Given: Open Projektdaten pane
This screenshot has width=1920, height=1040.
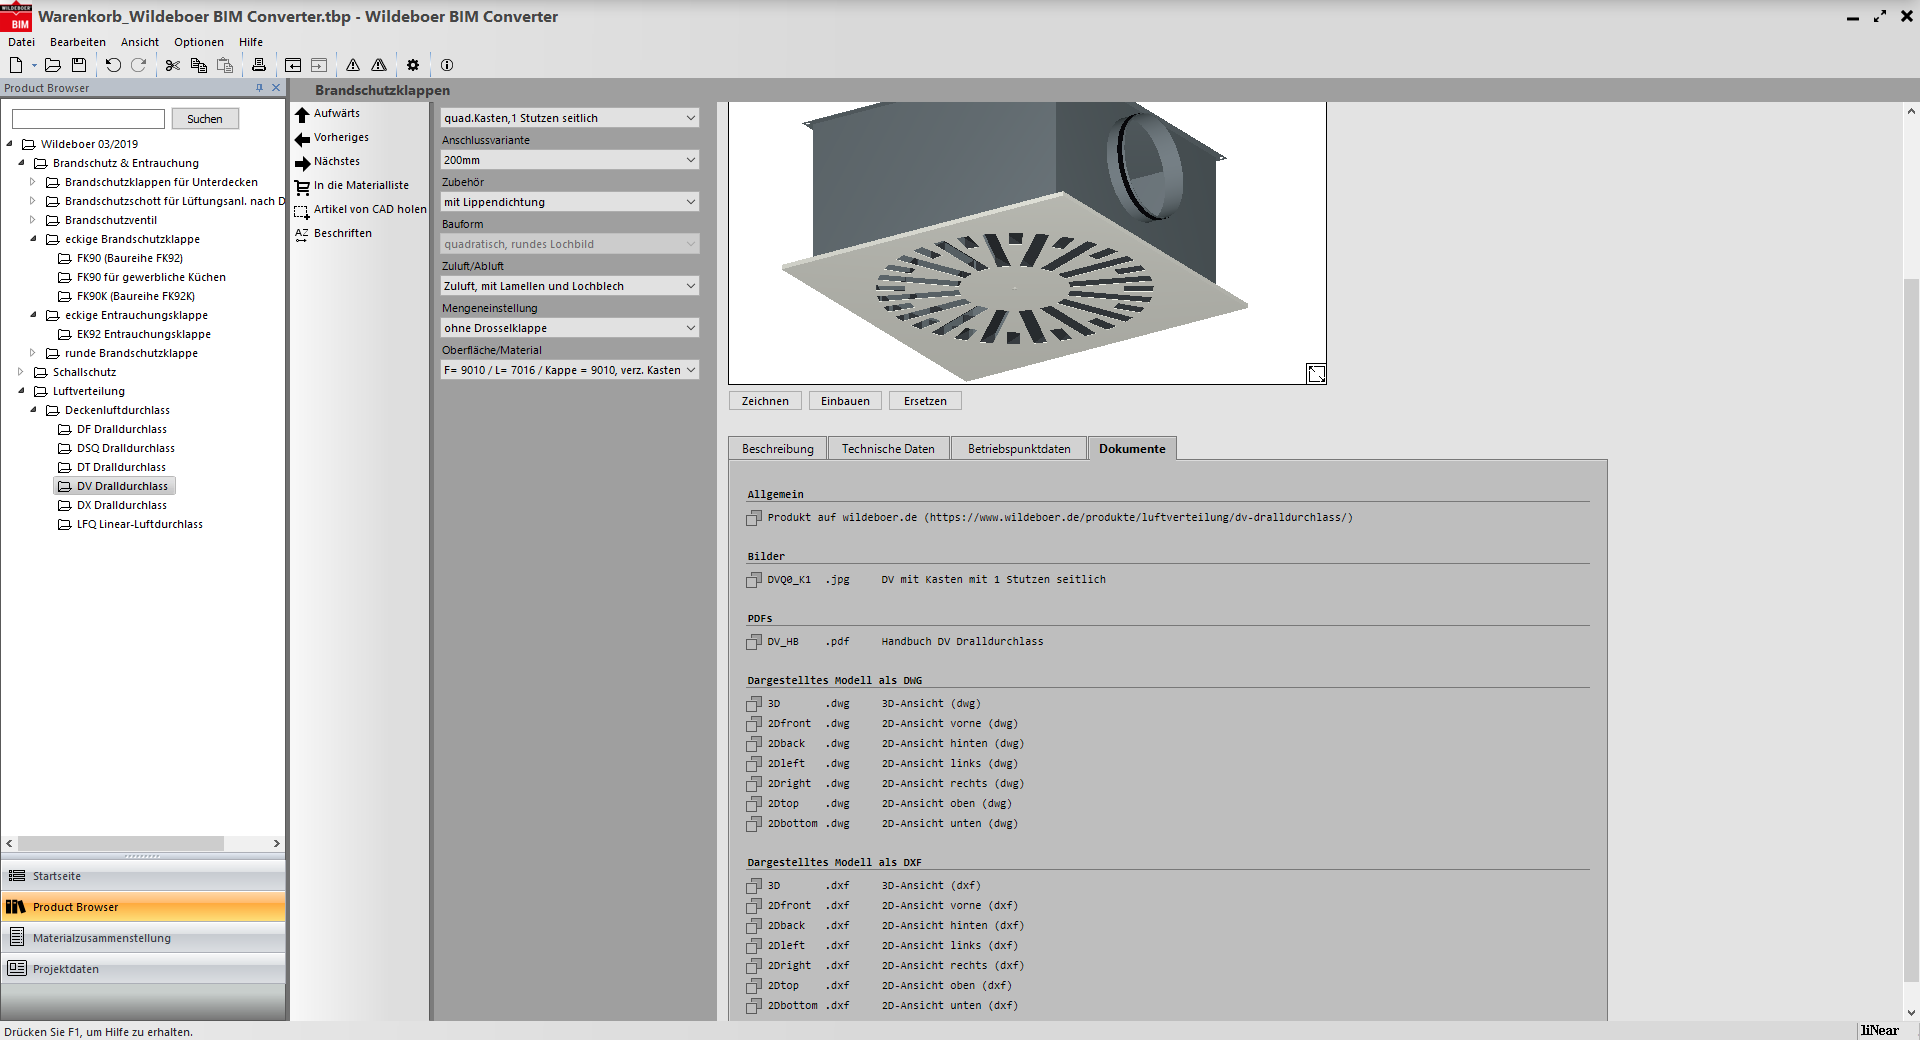Looking at the screenshot, I should 143,969.
